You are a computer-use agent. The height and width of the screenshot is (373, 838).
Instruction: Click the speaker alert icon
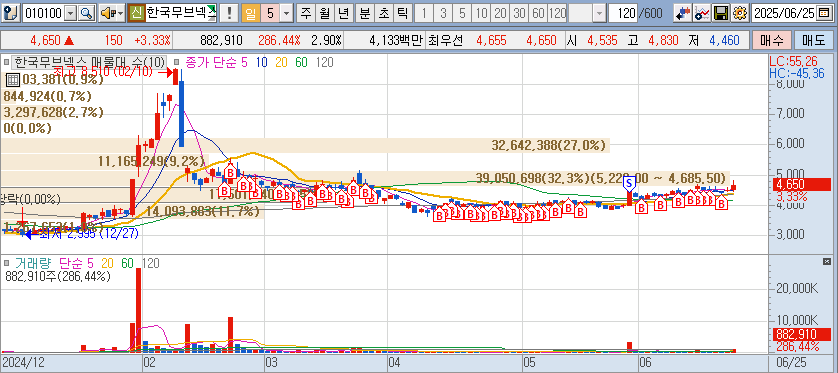point(107,13)
